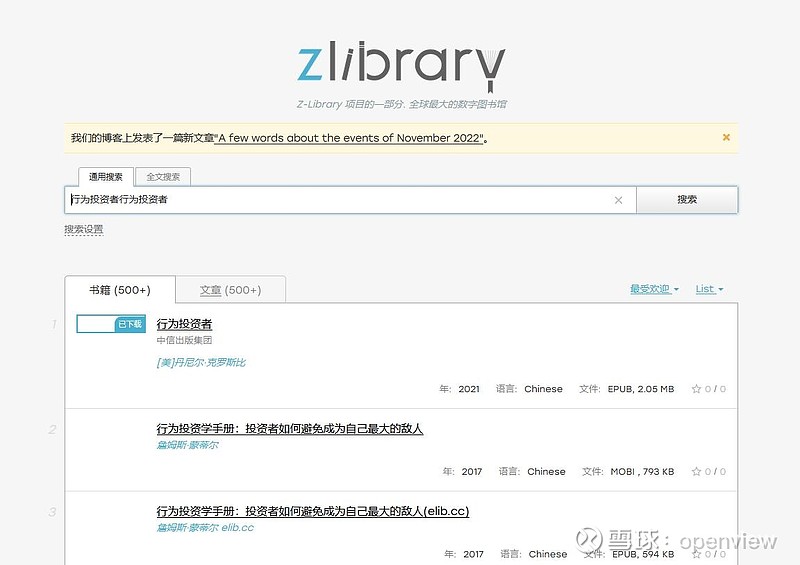Open author 詹姆斯·蒙蒂尔 of second result
The width and height of the screenshot is (800, 565).
pyautogui.click(x=187, y=445)
